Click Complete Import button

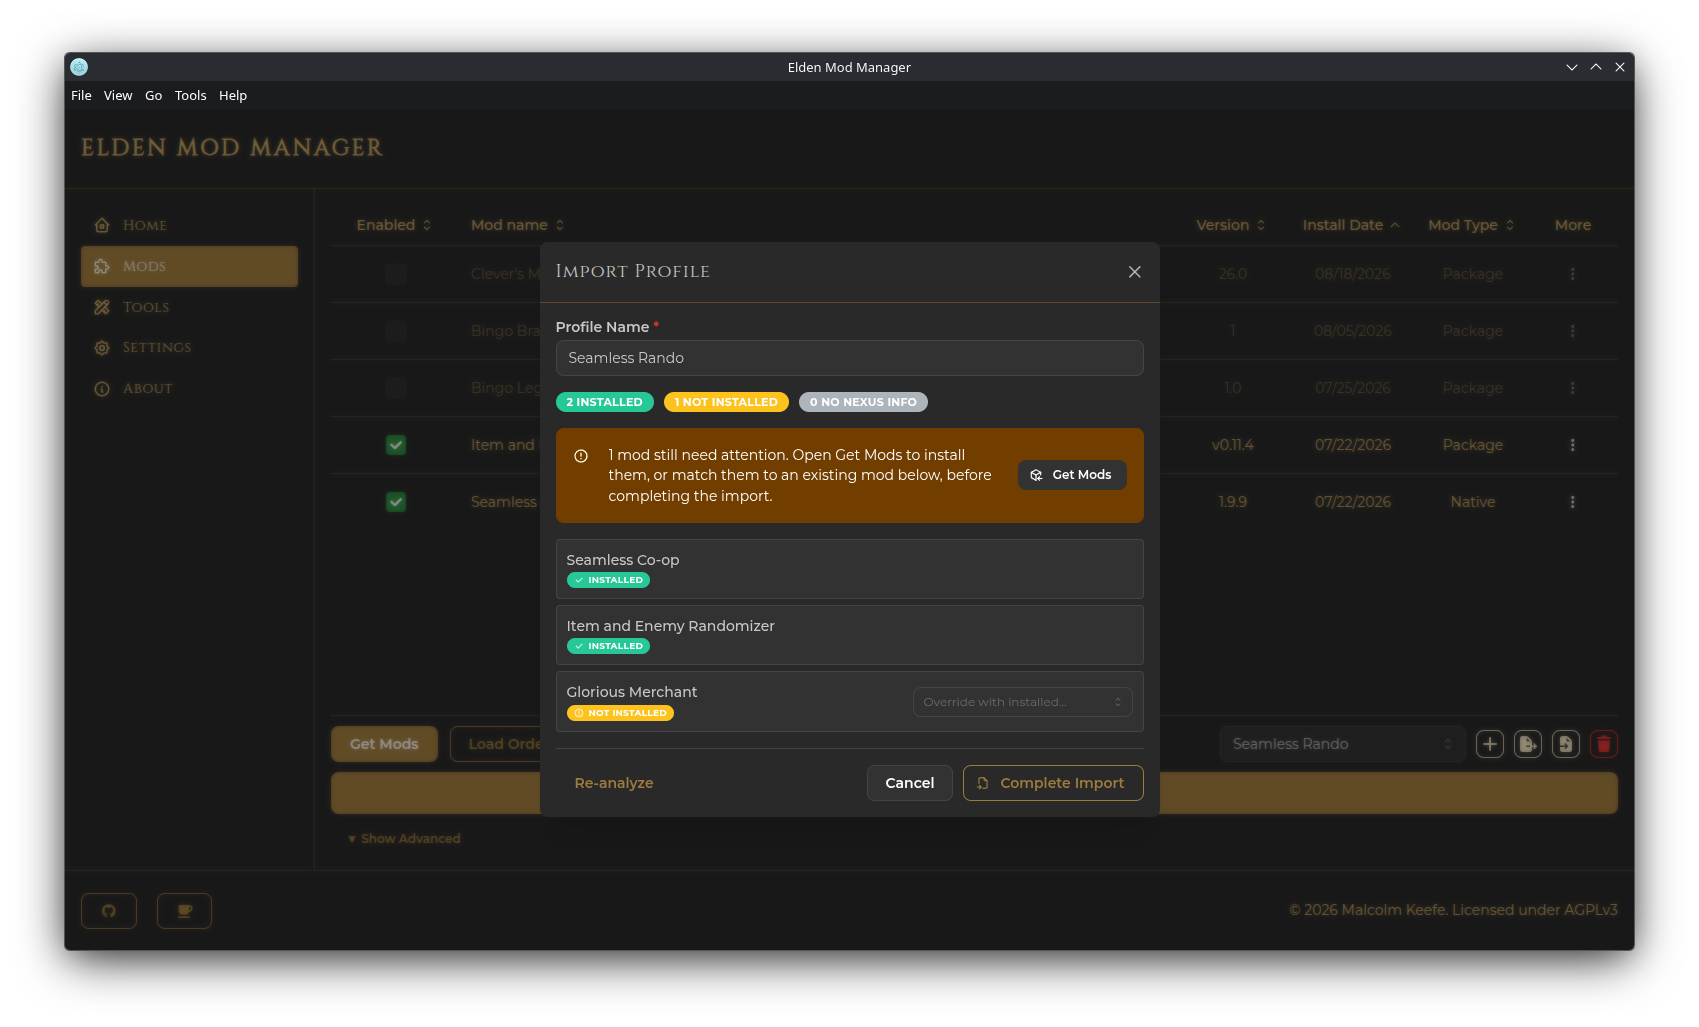click(1053, 783)
